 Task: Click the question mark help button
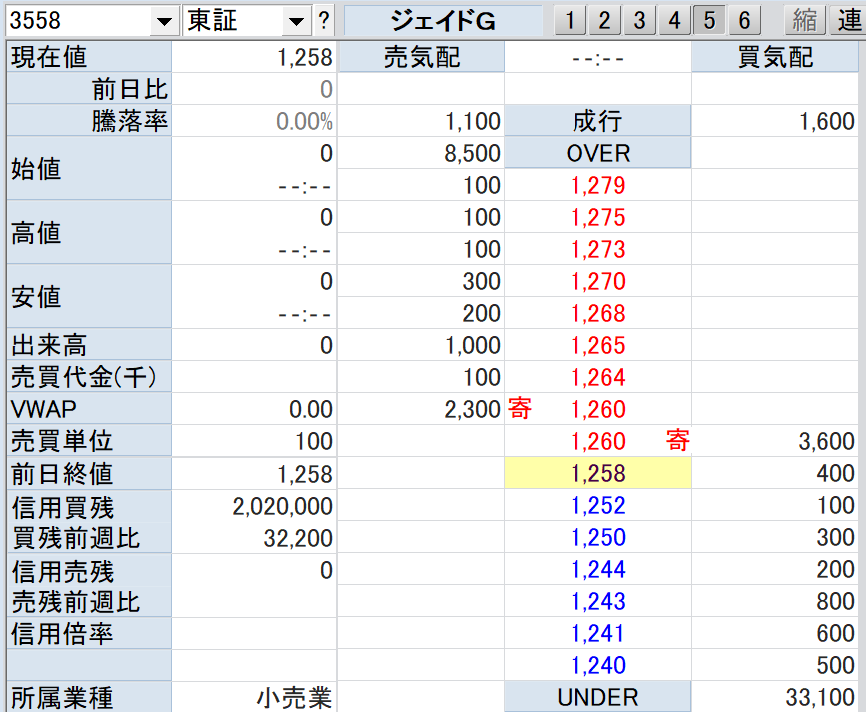pyautogui.click(x=323, y=21)
